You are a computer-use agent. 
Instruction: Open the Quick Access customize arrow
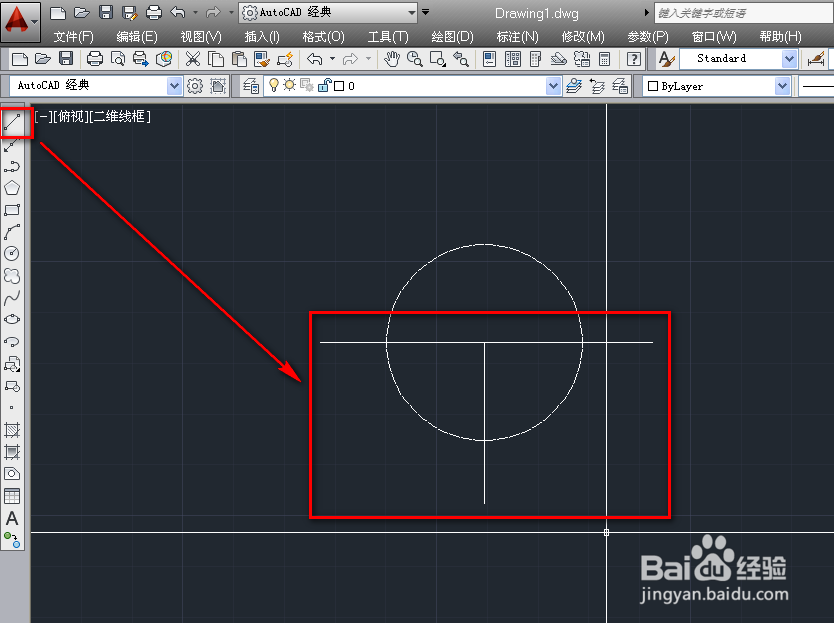click(426, 12)
